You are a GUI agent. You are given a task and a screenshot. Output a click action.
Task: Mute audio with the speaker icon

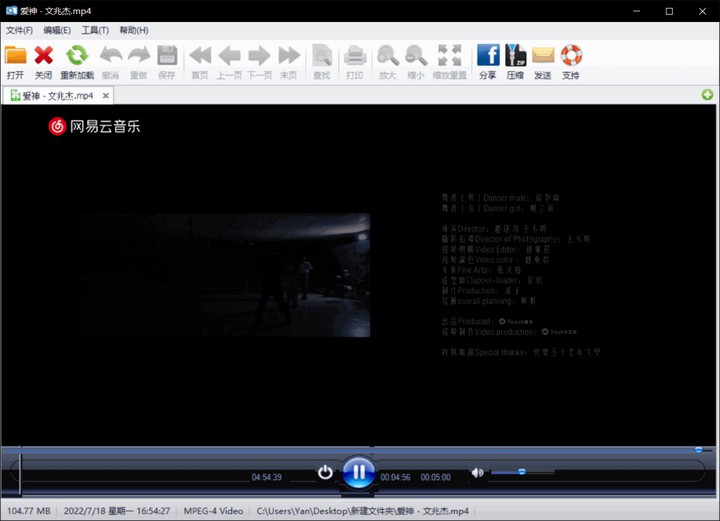coord(477,472)
